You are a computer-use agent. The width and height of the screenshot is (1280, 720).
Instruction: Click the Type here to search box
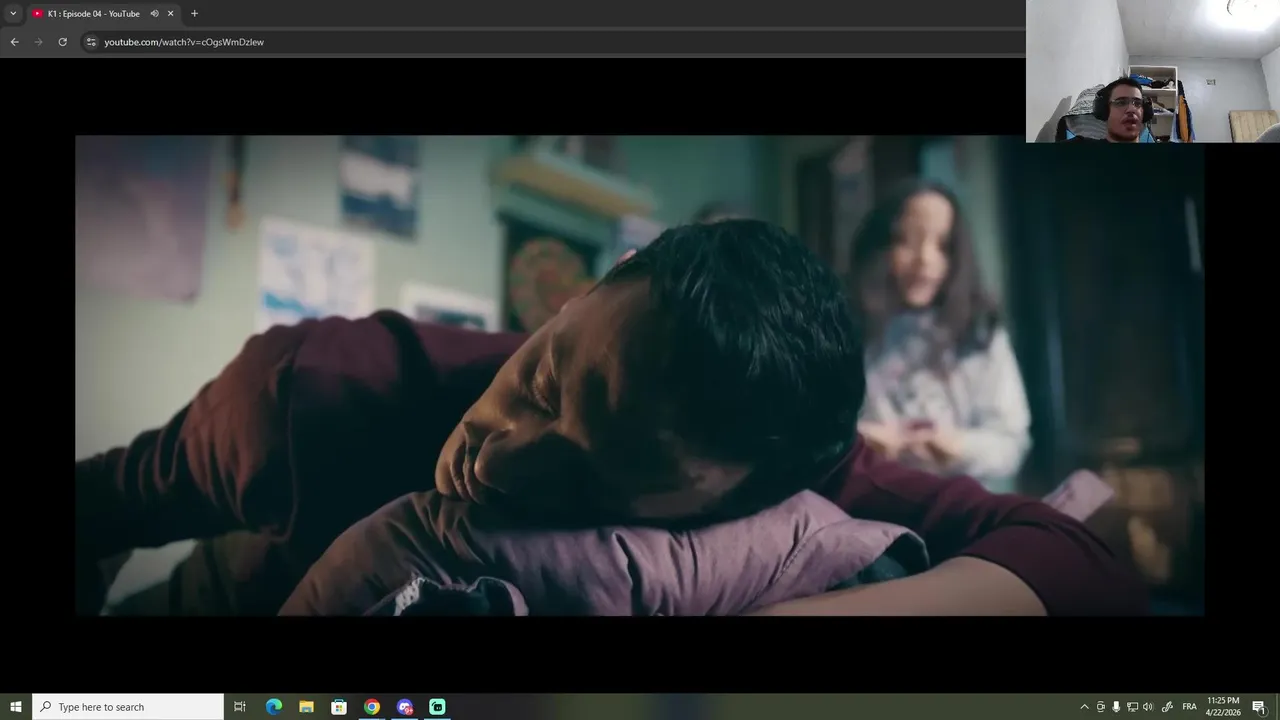point(128,707)
